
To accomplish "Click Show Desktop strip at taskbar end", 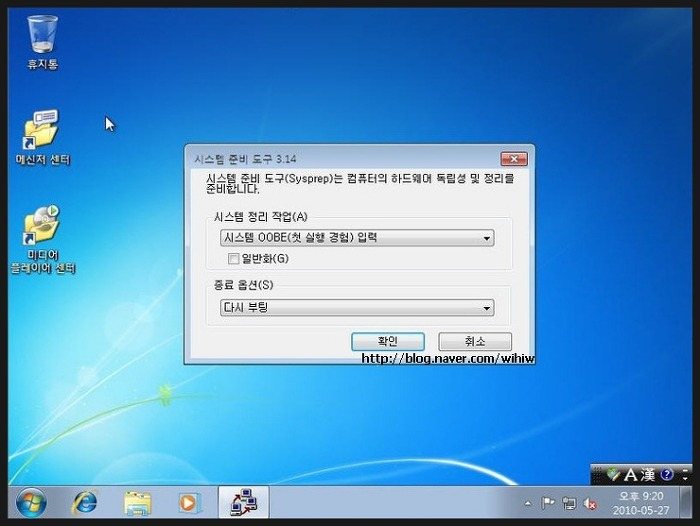I will tap(686, 502).
